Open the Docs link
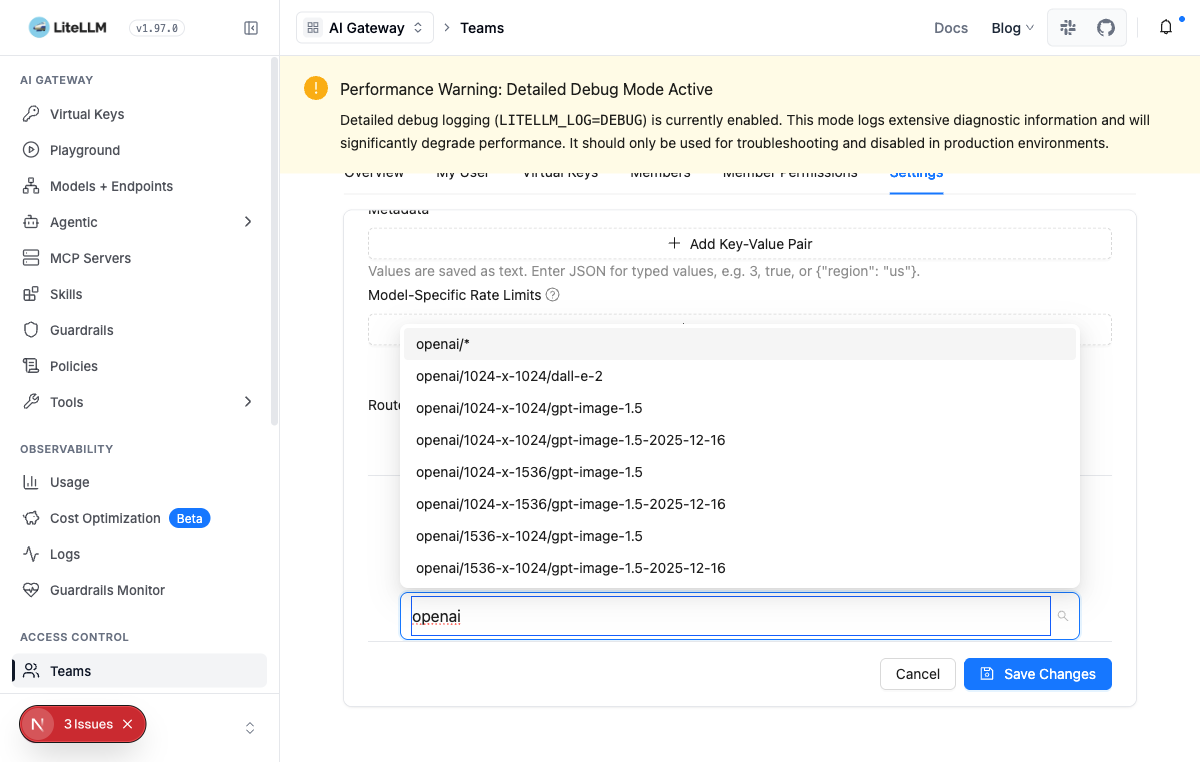Screen dimensions: 1200x762 click(951, 28)
